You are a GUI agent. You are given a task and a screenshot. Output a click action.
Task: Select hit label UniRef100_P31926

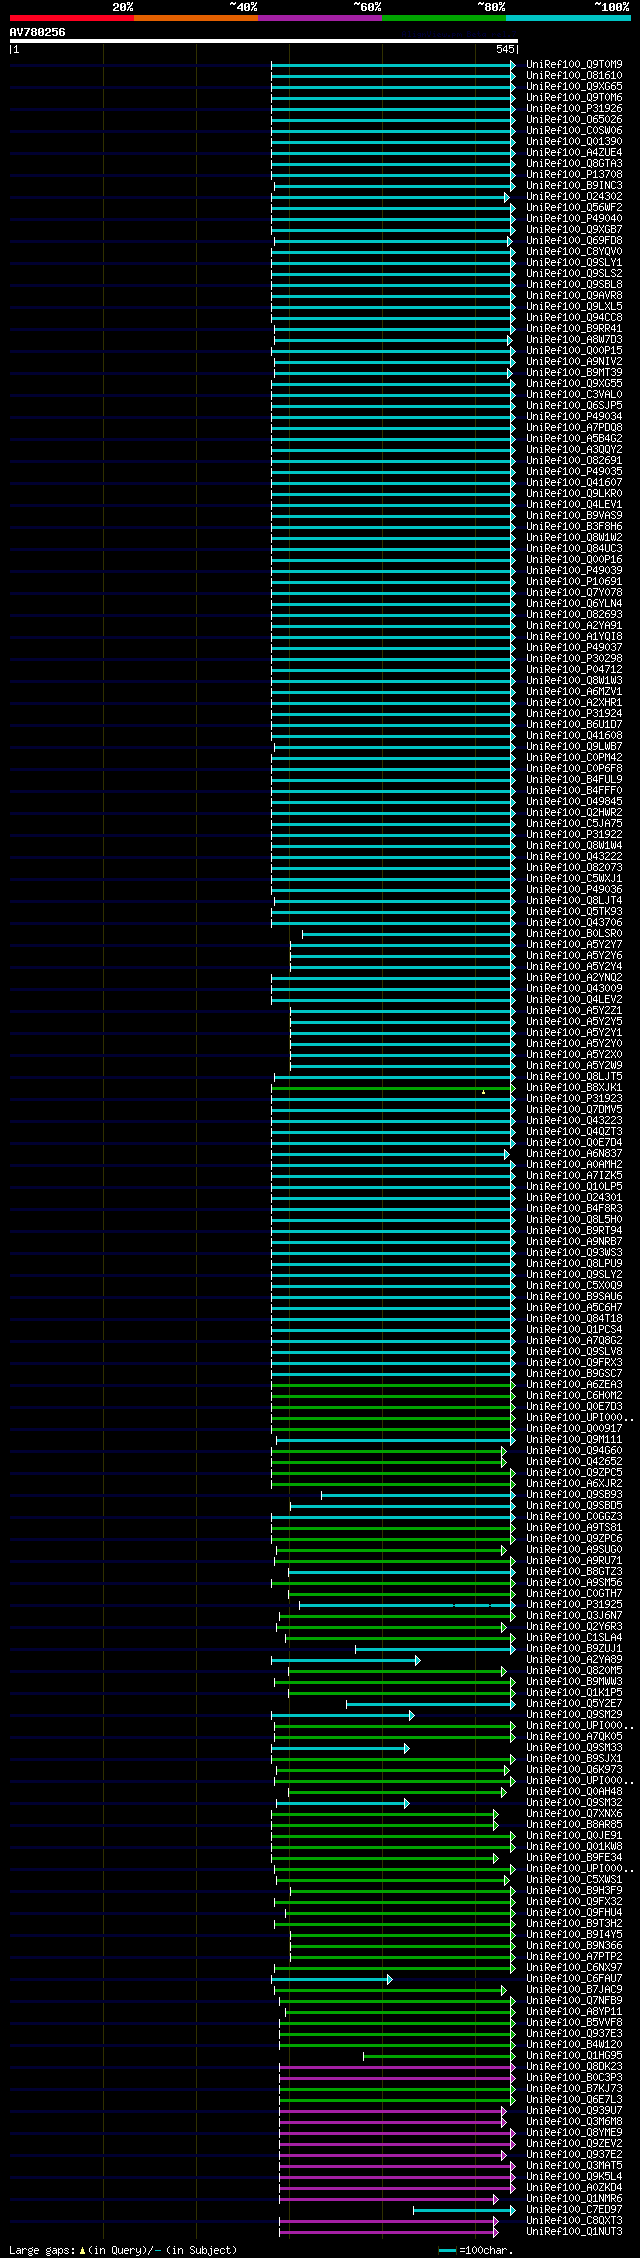tap(574, 109)
